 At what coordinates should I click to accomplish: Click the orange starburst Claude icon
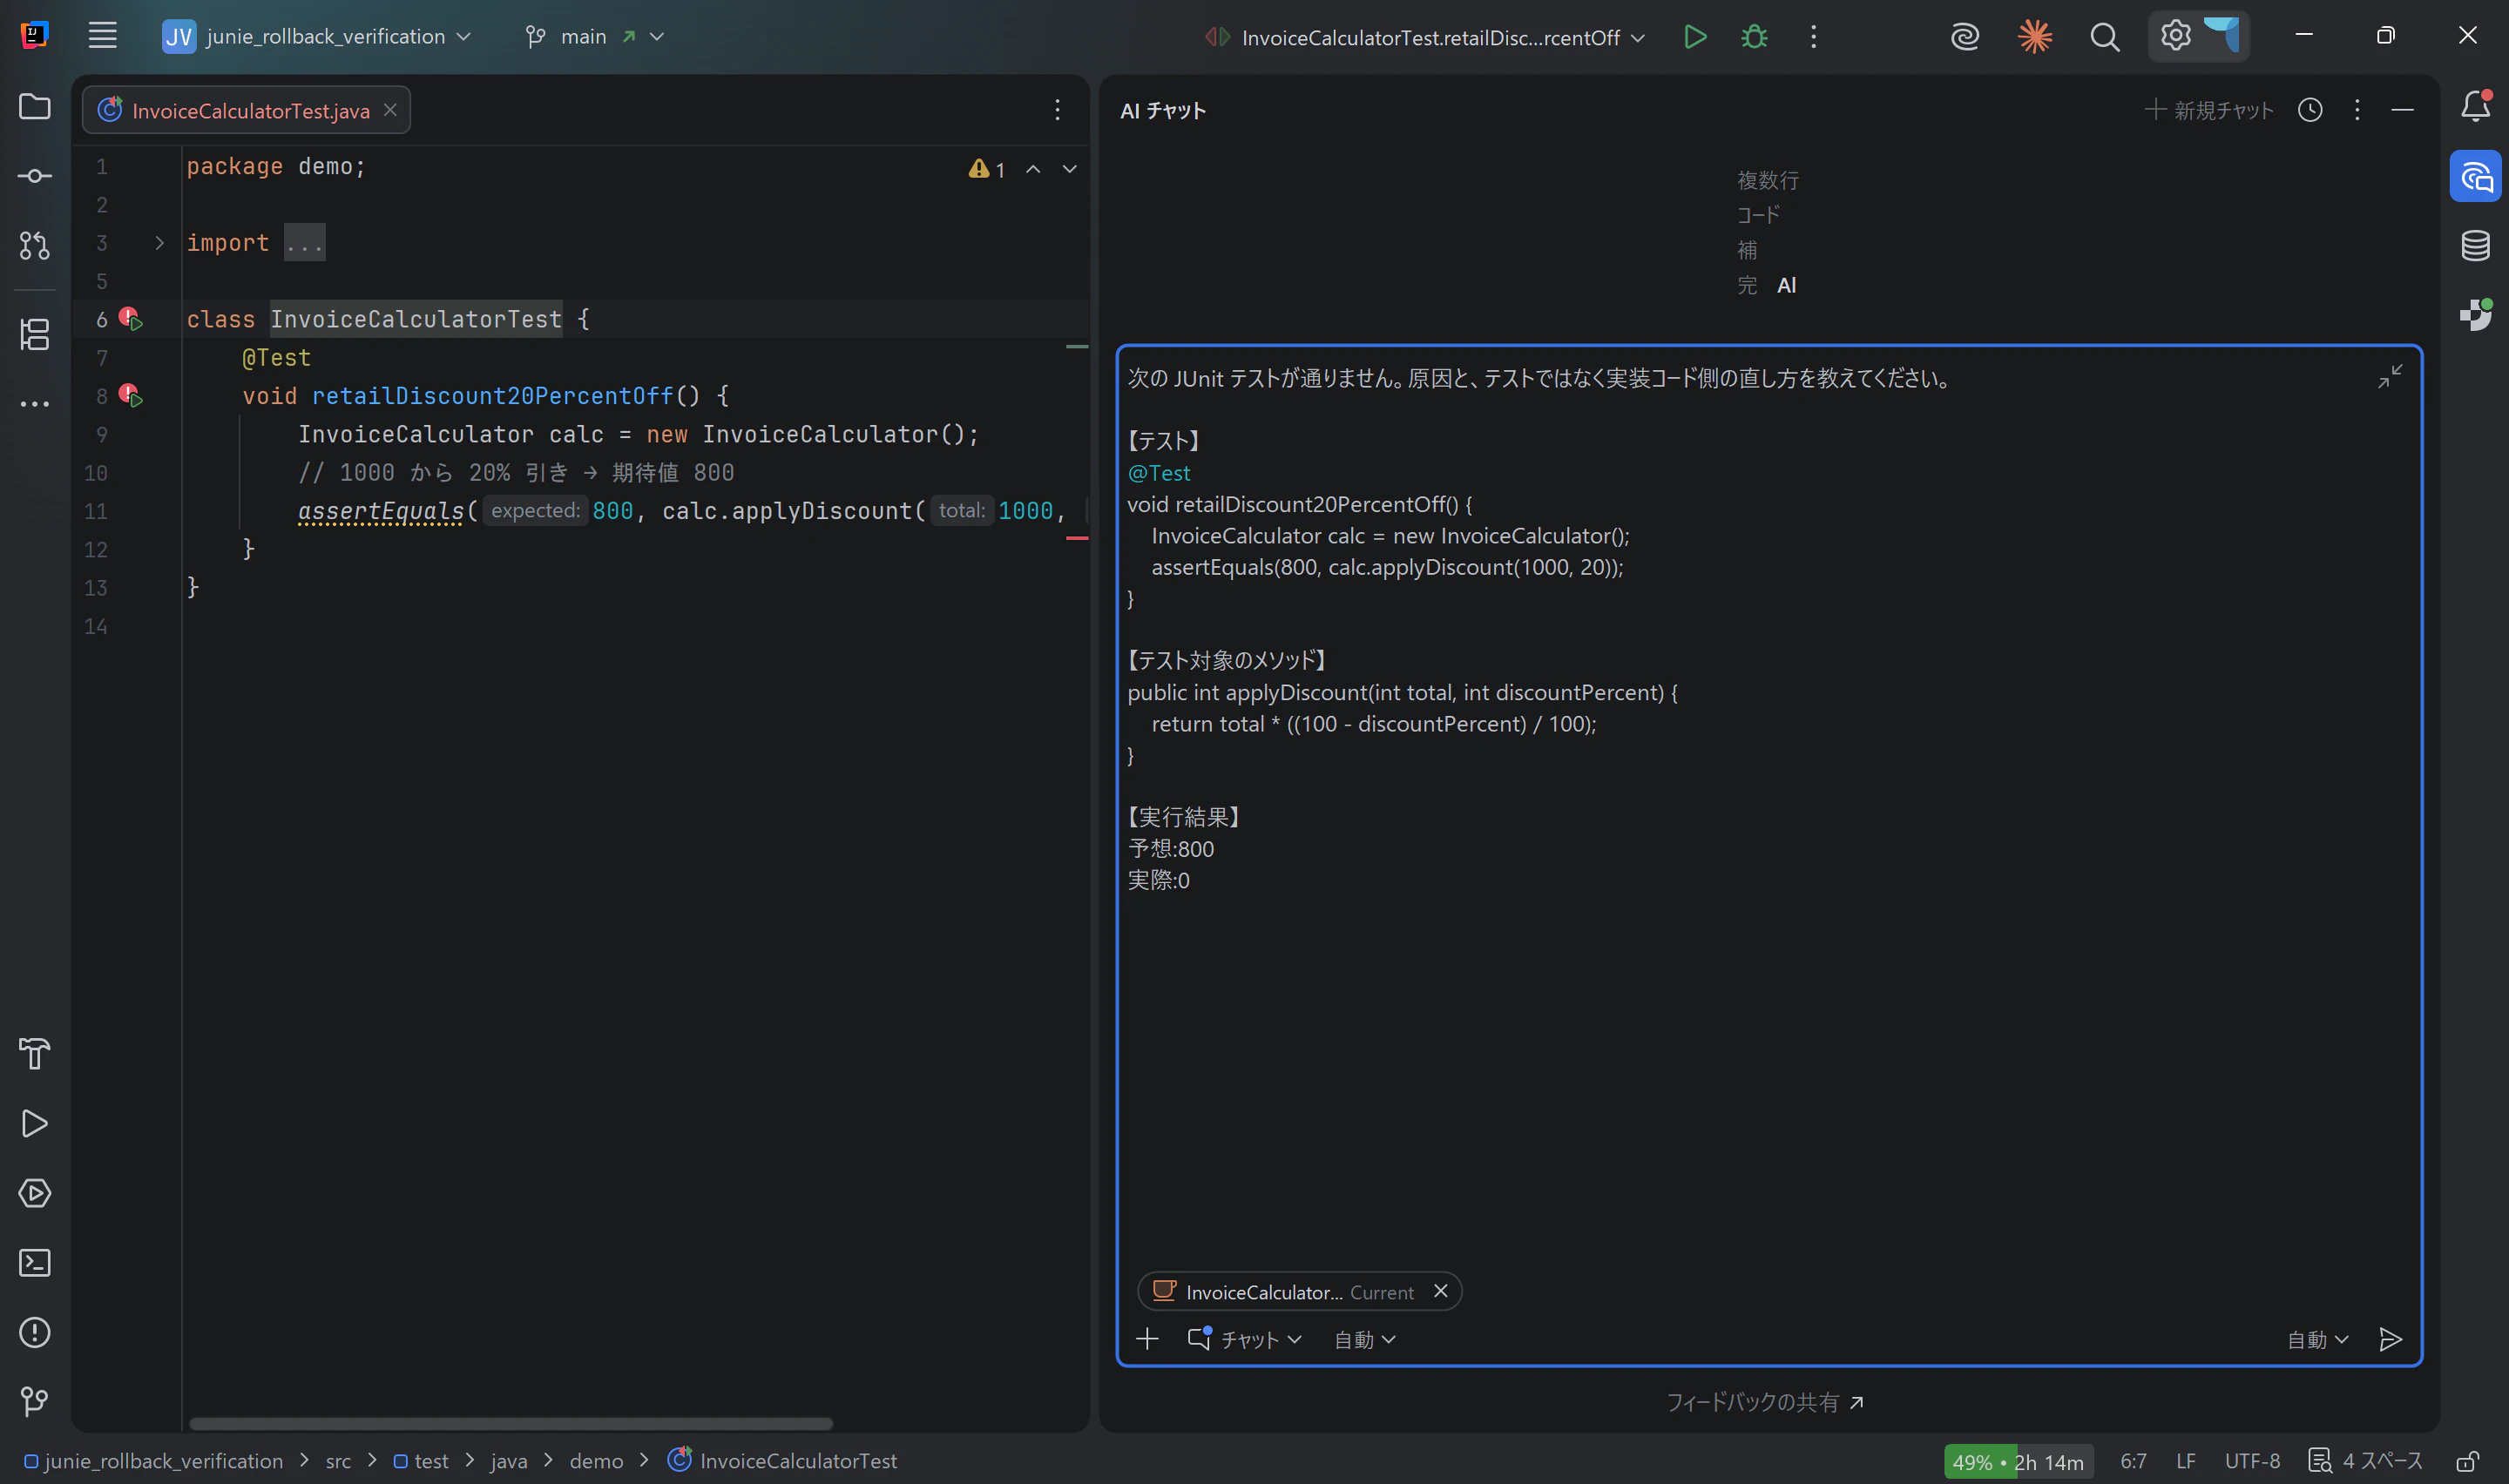click(x=2034, y=37)
